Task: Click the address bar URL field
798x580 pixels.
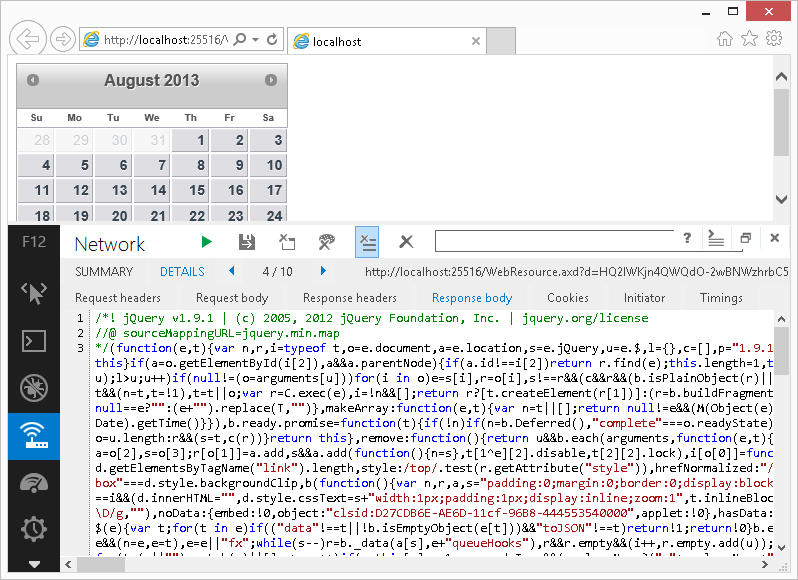Action: [x=166, y=40]
